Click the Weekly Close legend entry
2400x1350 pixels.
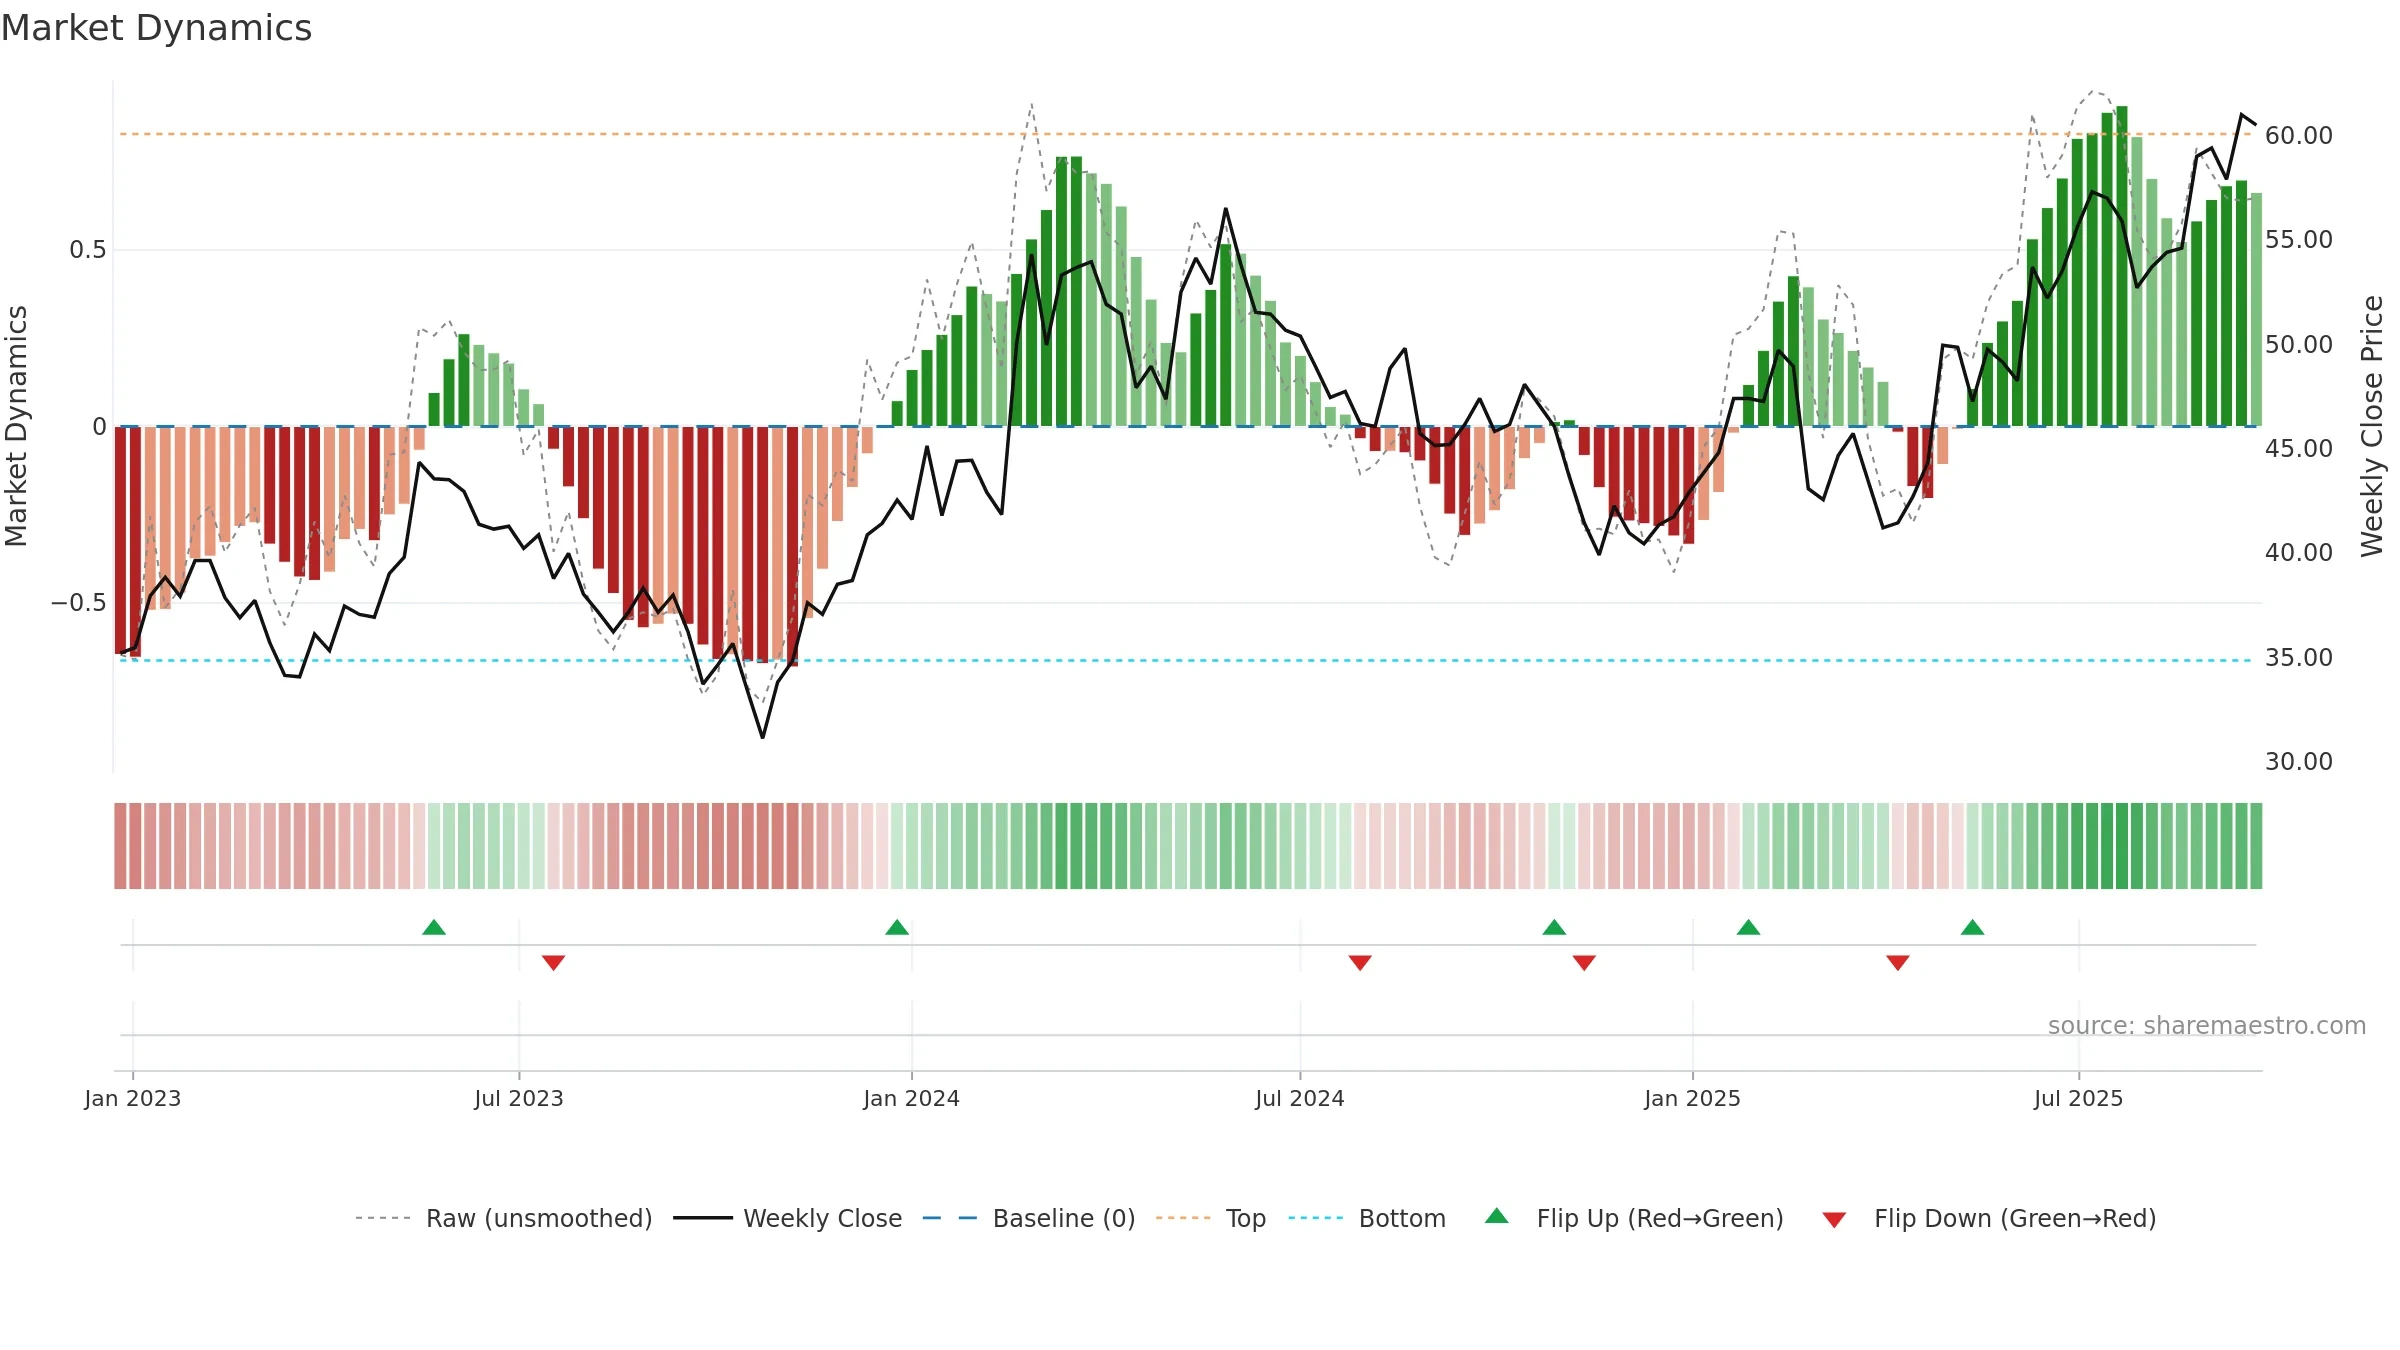[x=787, y=1218]
